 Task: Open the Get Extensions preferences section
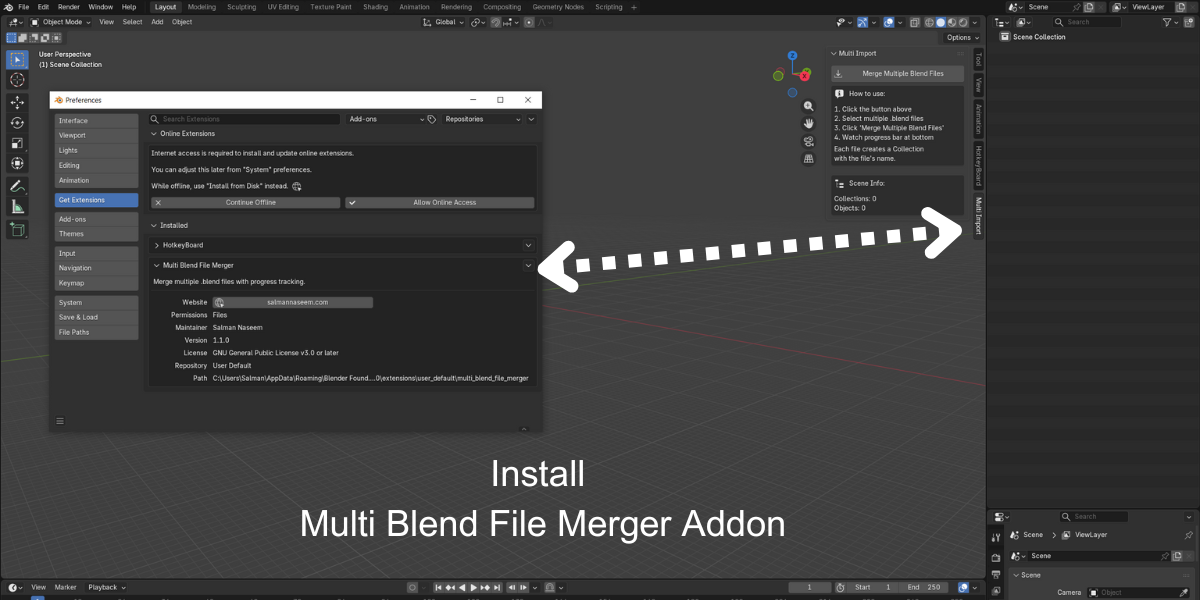tap(97, 200)
